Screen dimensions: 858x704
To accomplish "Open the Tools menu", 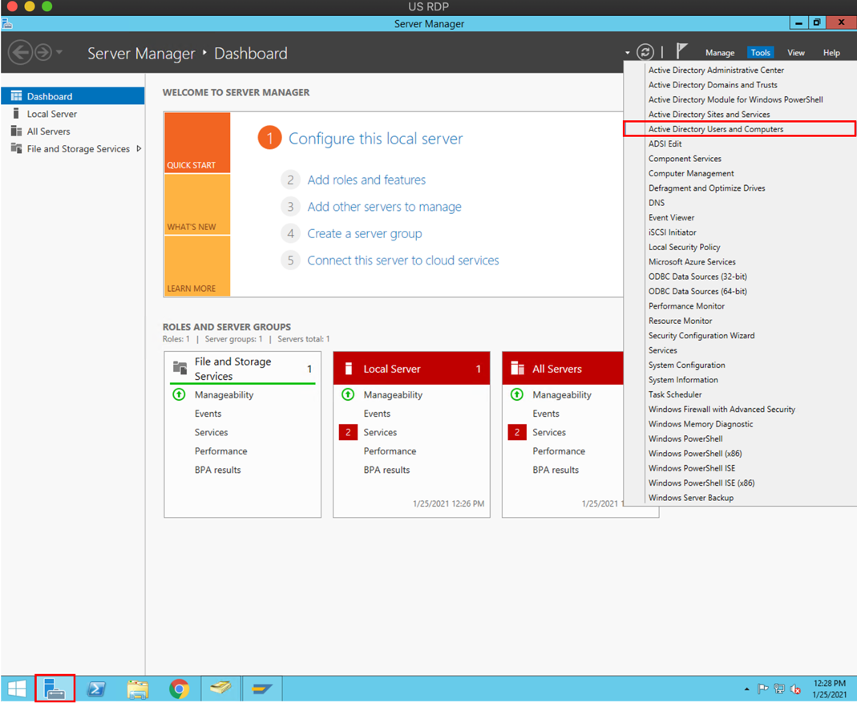I will coord(762,51).
